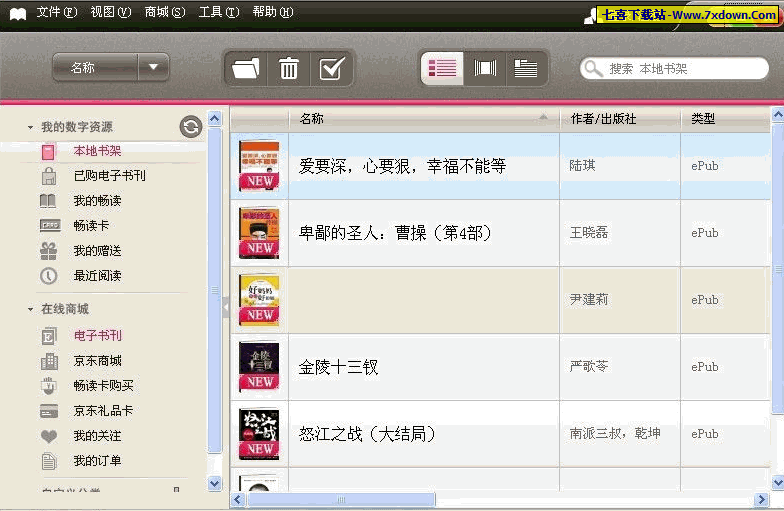784x511 pixels.
Task: Click the open folder import icon
Action: click(x=245, y=68)
